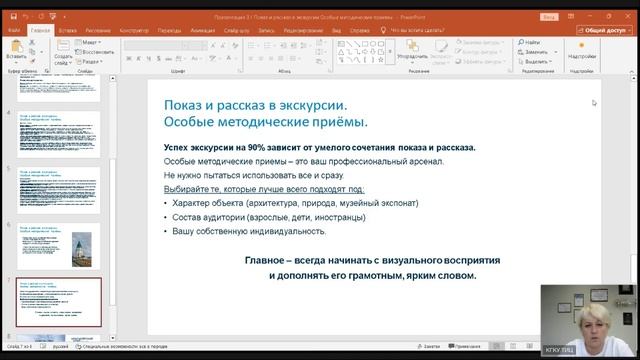
Task: Click the text highlight color icon
Action: point(214,59)
